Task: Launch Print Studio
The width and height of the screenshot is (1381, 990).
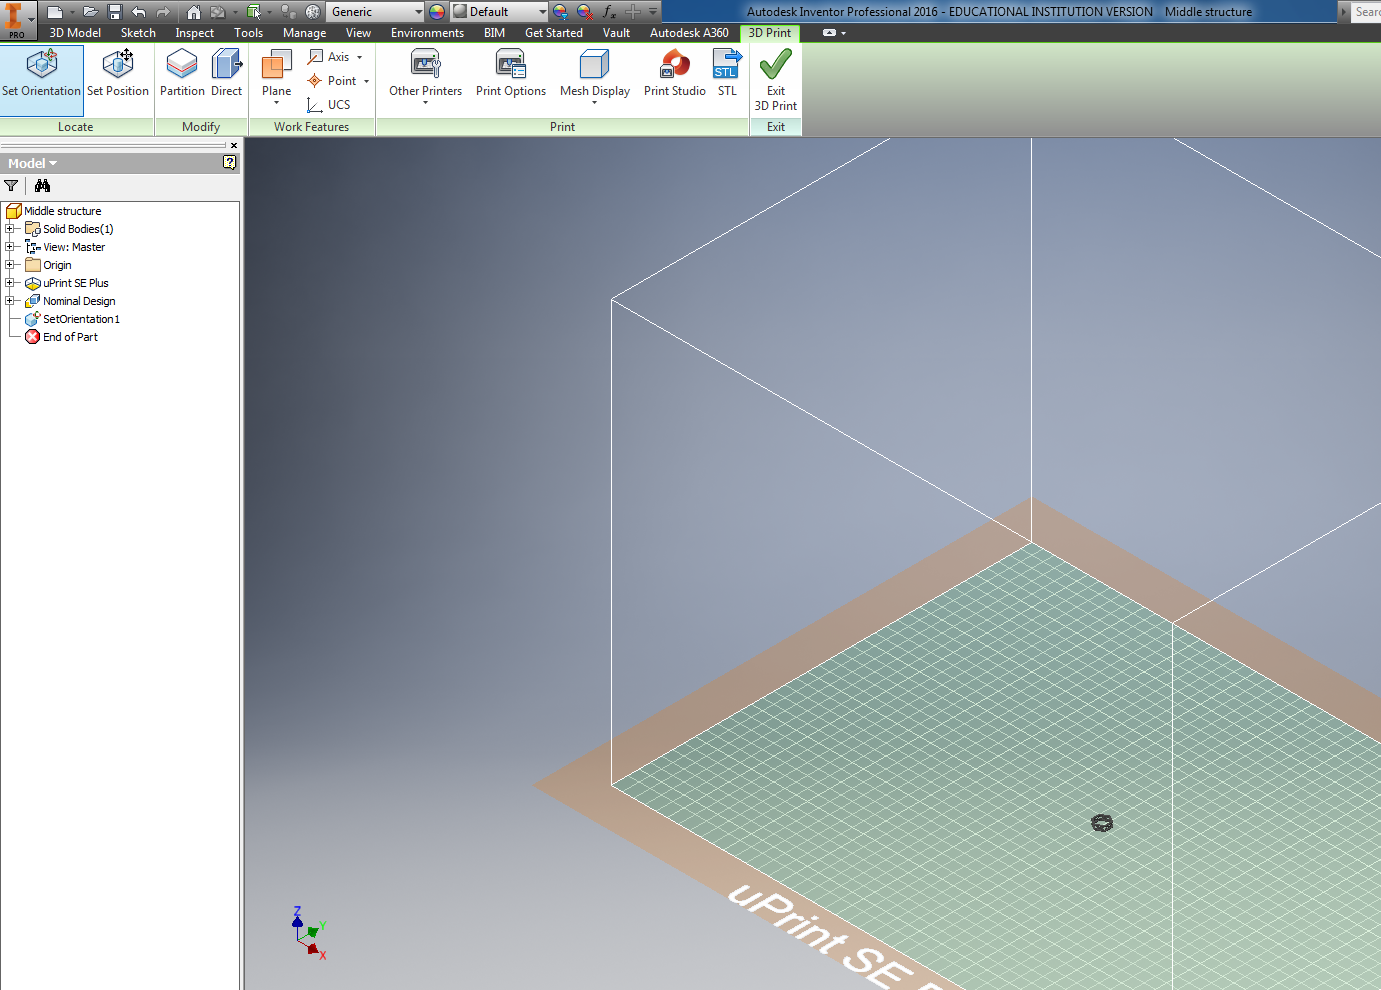Action: pos(675,74)
